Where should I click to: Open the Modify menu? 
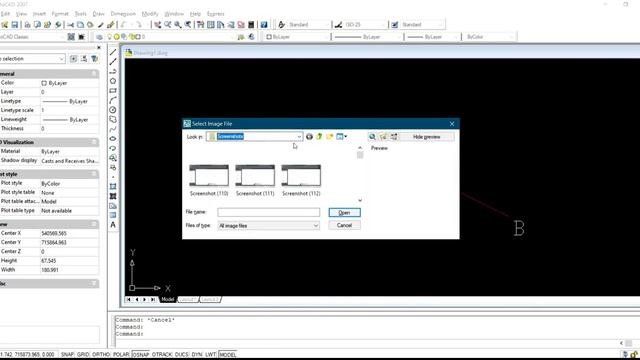tap(150, 14)
